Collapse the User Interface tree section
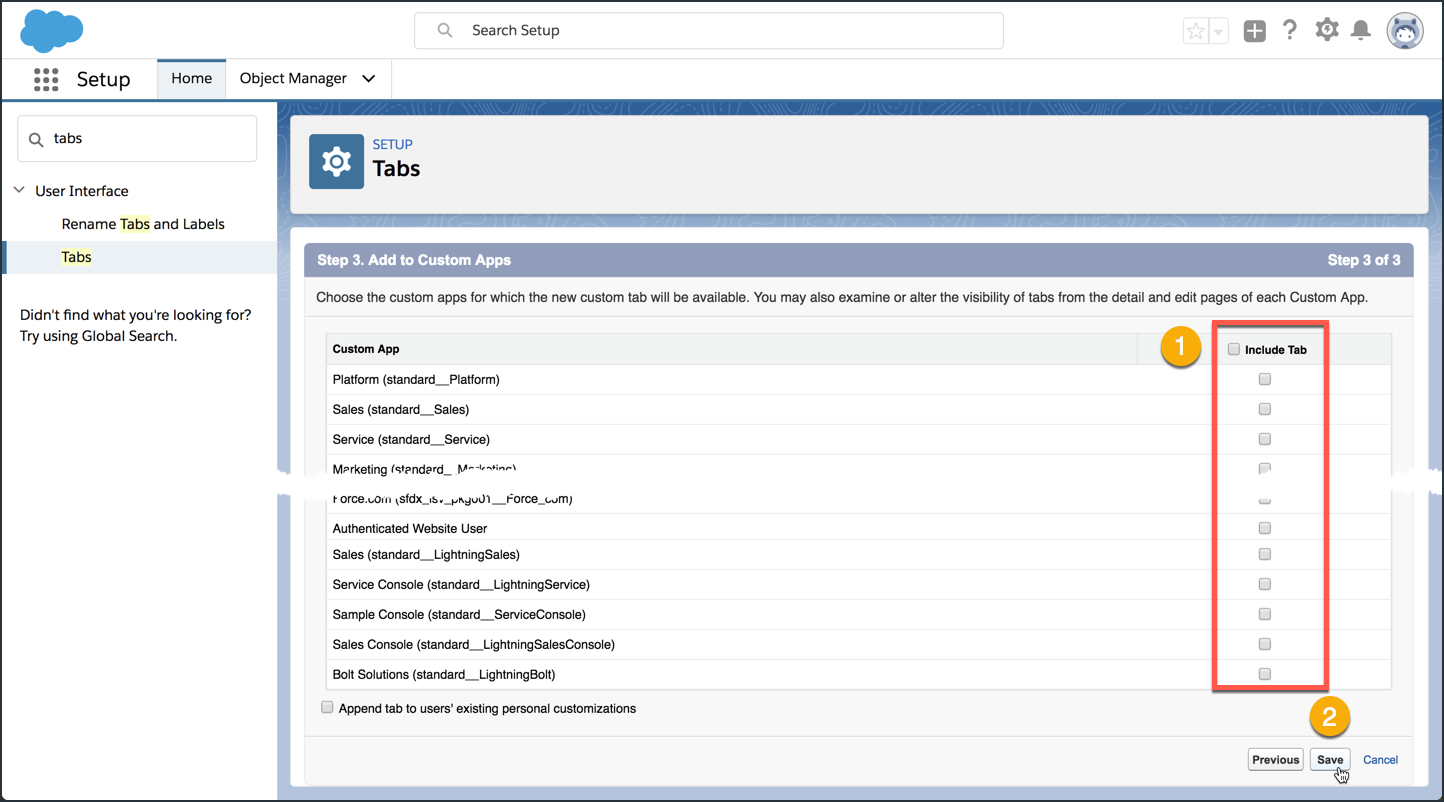This screenshot has width=1444, height=802. pyautogui.click(x=19, y=190)
